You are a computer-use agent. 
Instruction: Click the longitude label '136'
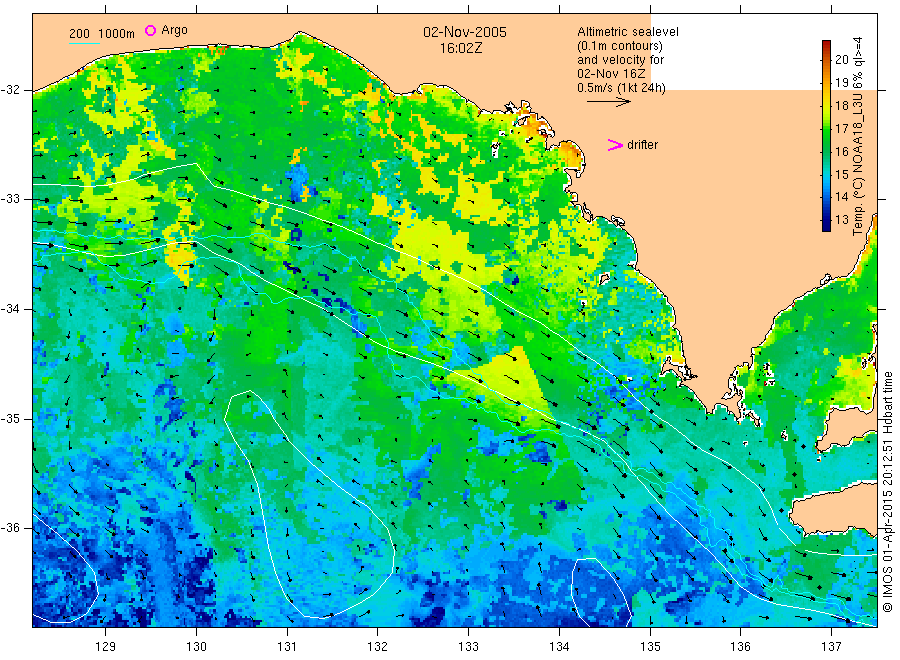pos(741,647)
